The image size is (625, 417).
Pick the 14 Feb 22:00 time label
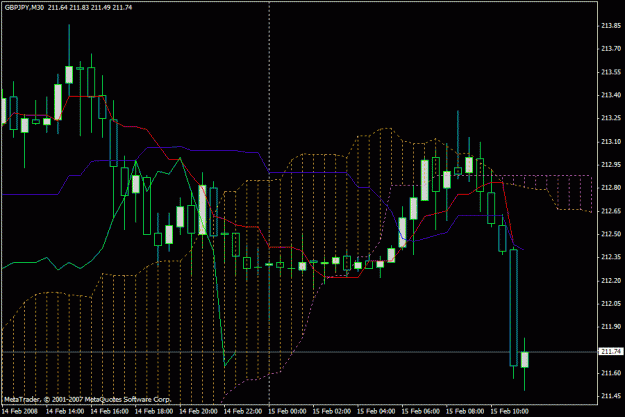(243, 411)
